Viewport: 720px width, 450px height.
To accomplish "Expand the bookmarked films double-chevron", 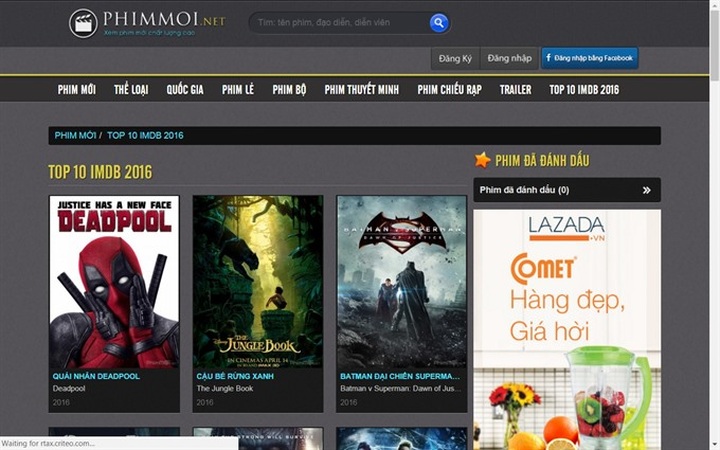I will point(647,190).
